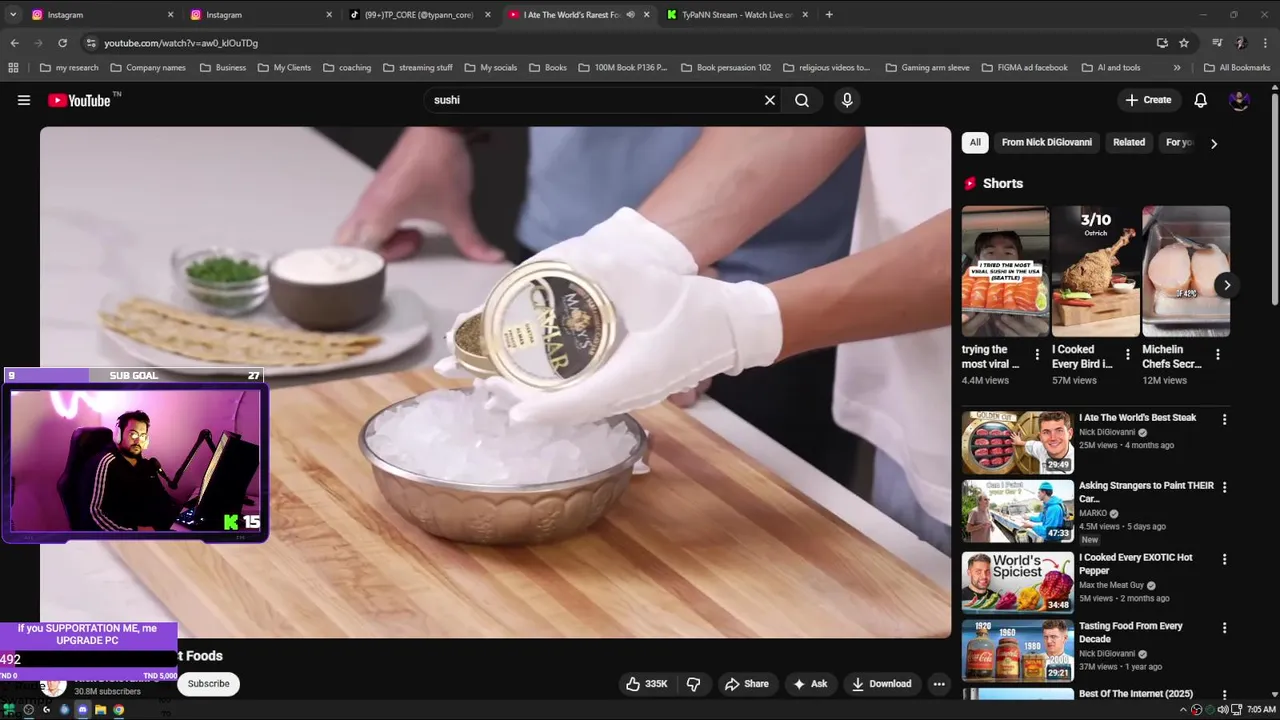
Task: Open options for I Cooked Every Bird
Action: [1128, 355]
